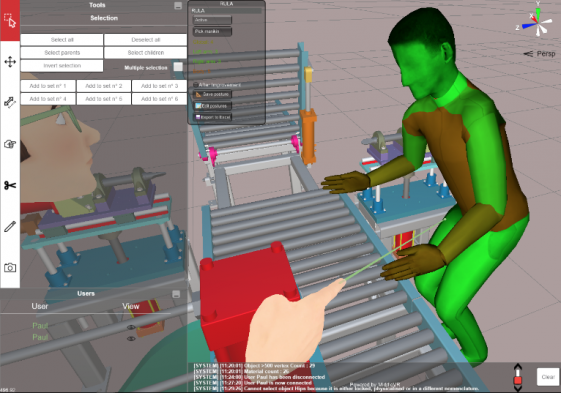The width and height of the screenshot is (561, 393).
Task: Select the pencil annotation tool
Action: tap(10, 227)
